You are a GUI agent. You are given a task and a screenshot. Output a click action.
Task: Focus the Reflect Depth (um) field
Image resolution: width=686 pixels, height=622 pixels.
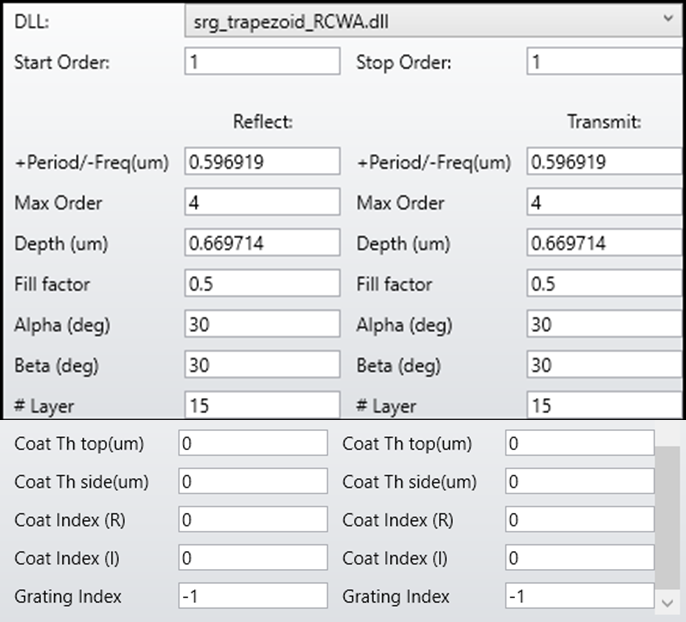[x=262, y=244]
